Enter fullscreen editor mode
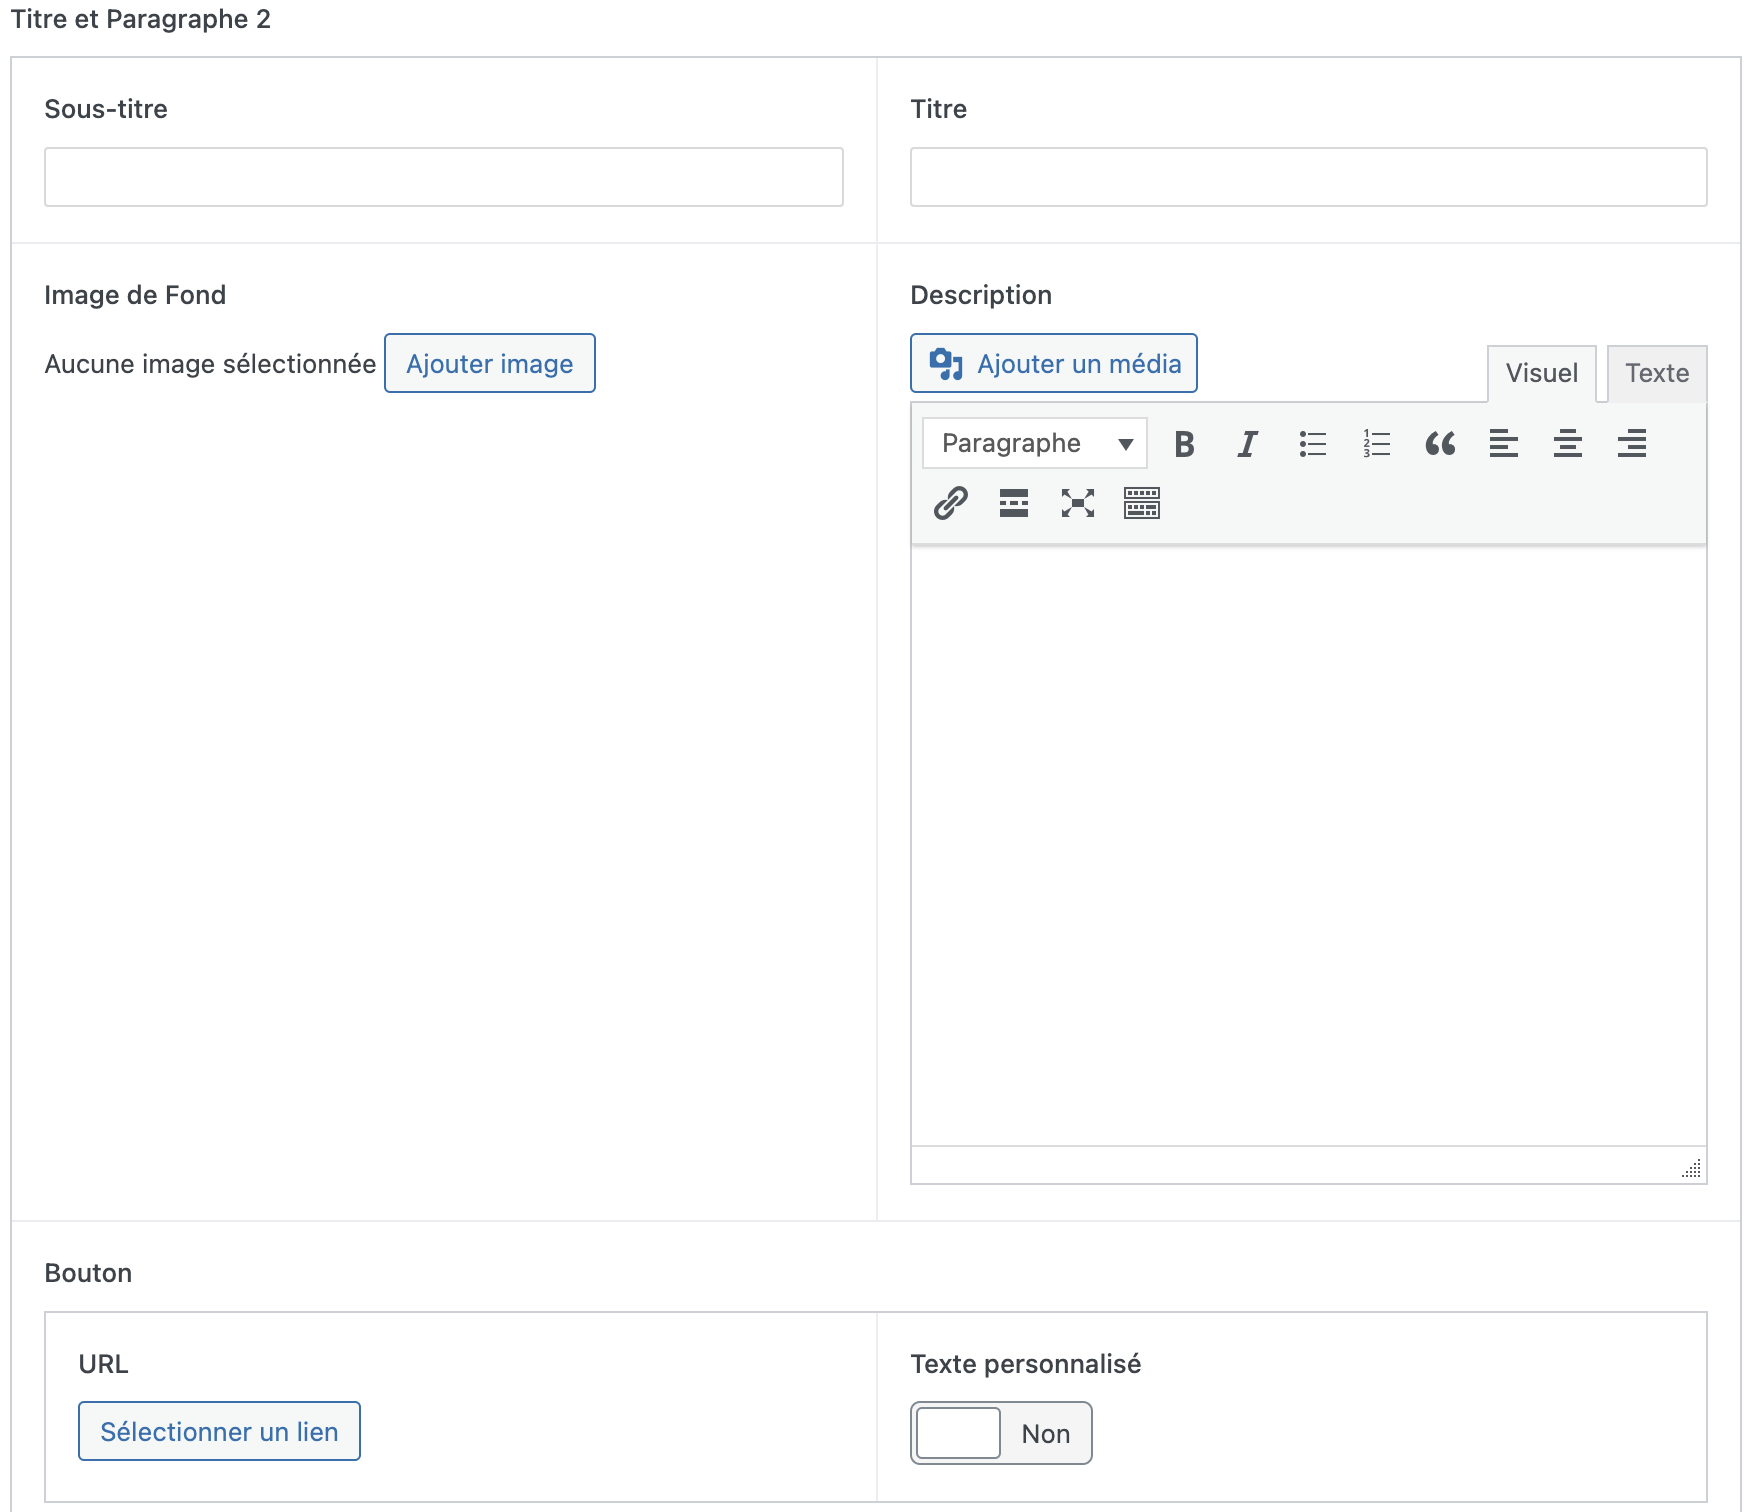Screen dimensions: 1754x1512 tap(1077, 503)
